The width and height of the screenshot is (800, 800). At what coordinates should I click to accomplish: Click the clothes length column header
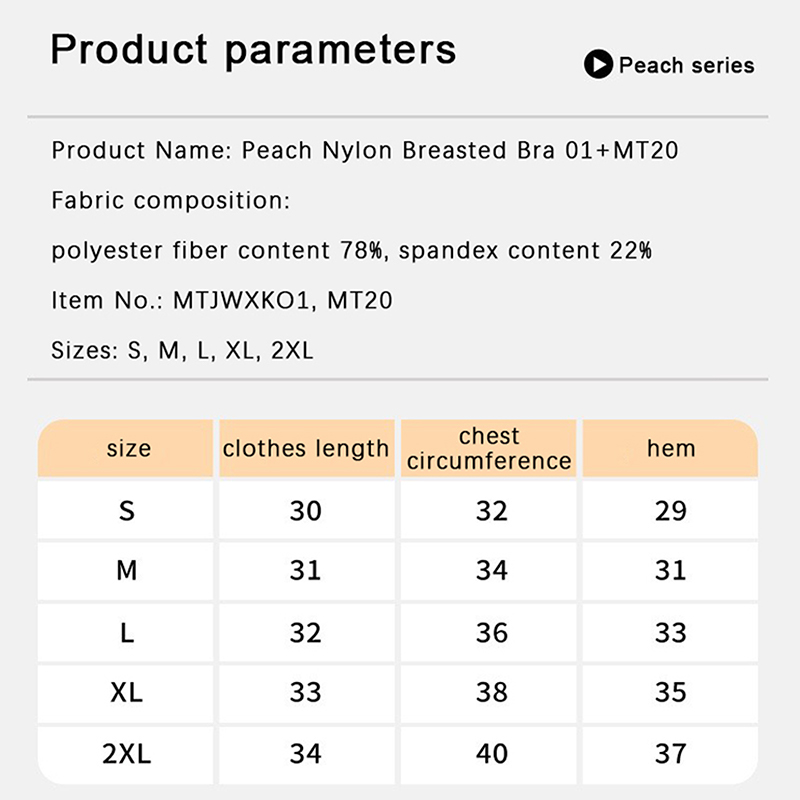306,448
